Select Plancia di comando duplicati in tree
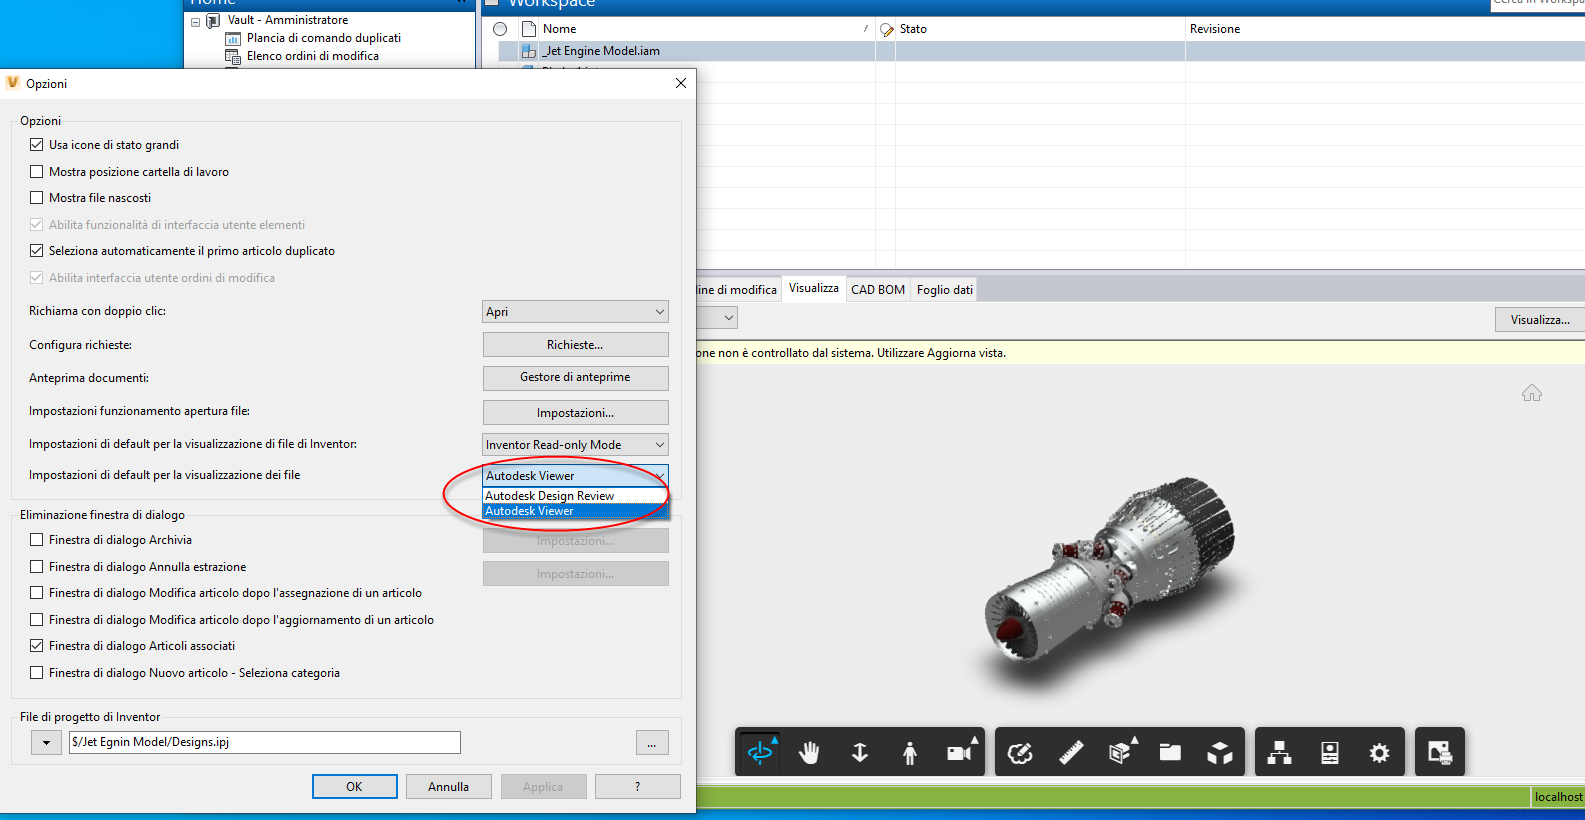Image resolution: width=1585 pixels, height=820 pixels. (x=324, y=38)
